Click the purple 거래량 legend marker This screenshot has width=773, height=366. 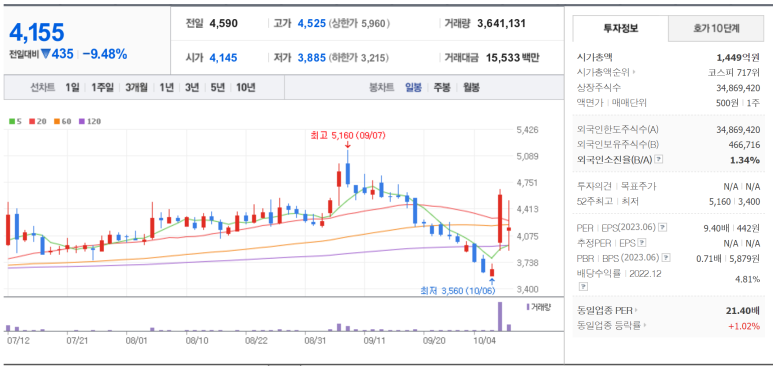527,307
